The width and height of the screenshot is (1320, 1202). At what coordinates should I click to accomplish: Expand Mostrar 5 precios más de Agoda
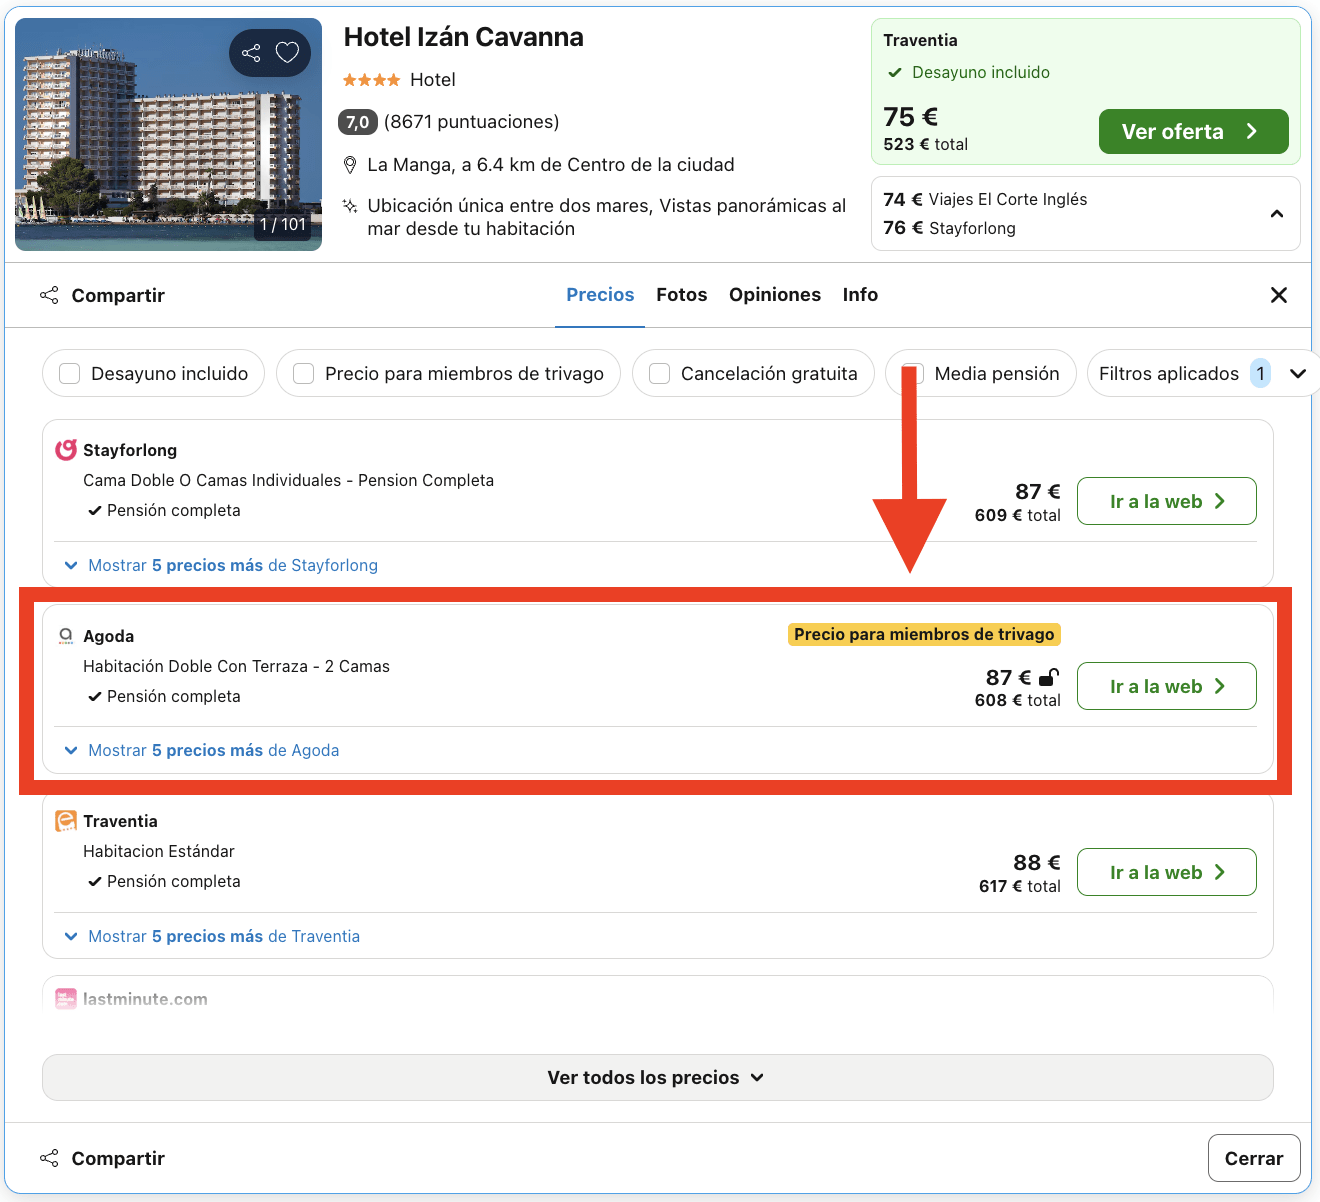coord(213,750)
